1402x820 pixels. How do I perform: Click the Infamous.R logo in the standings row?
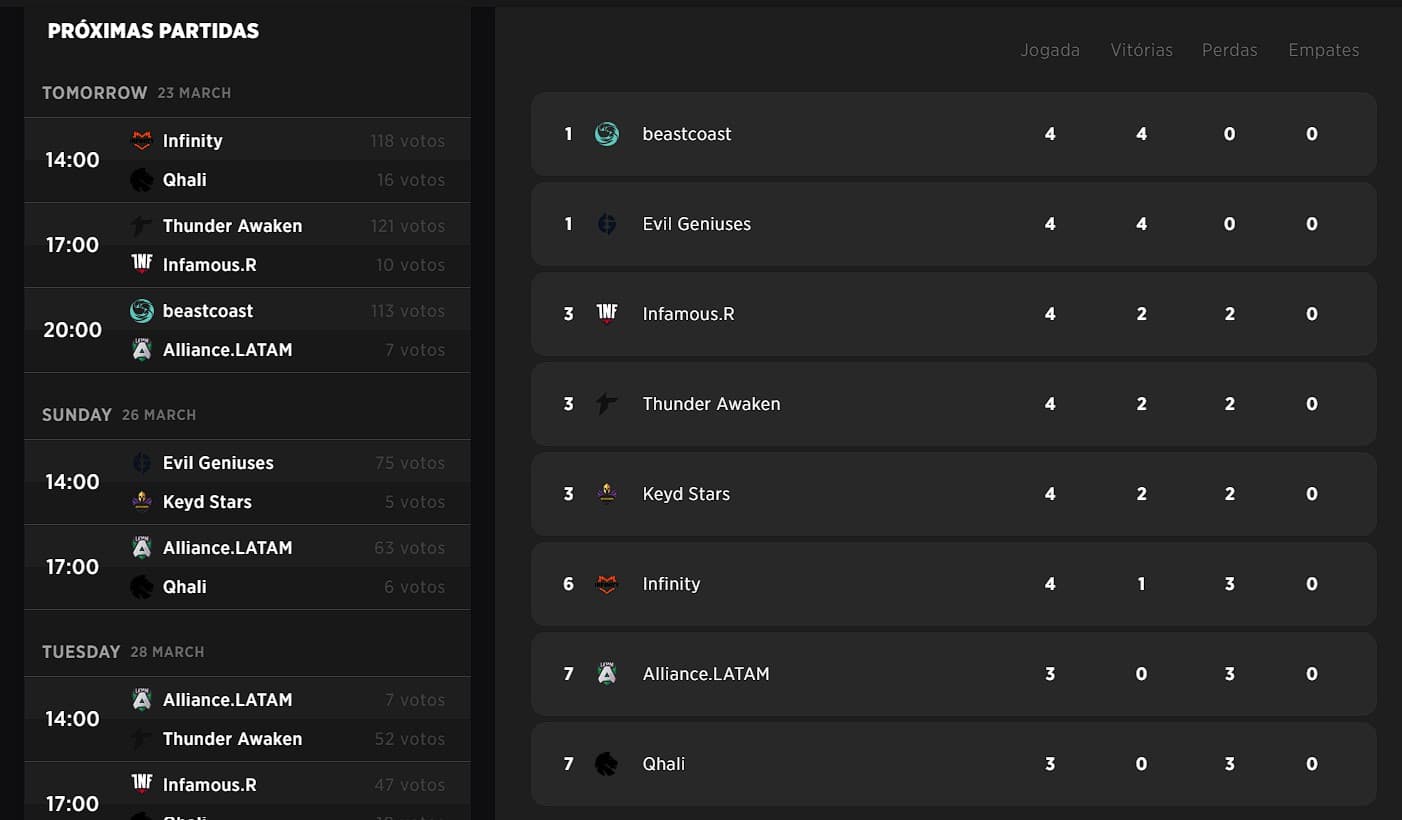608,313
